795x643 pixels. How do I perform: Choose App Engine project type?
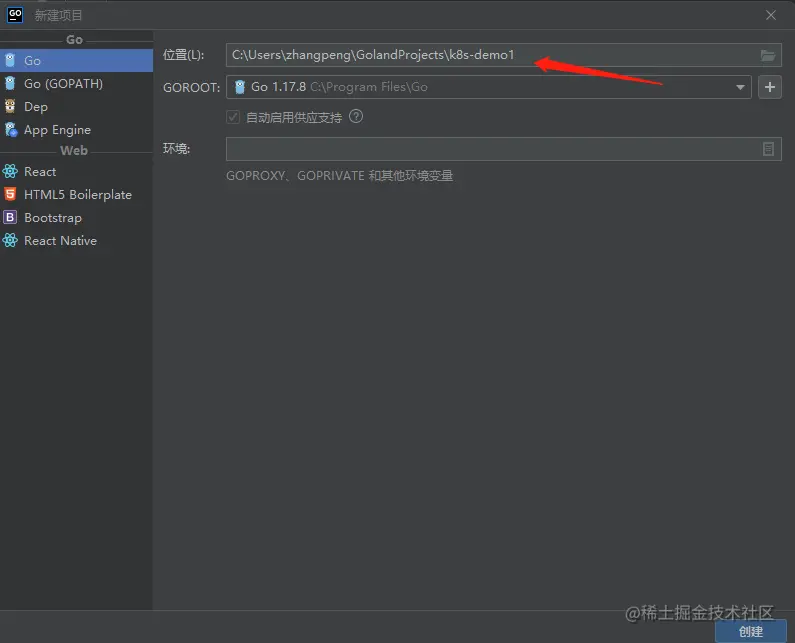coord(76,130)
